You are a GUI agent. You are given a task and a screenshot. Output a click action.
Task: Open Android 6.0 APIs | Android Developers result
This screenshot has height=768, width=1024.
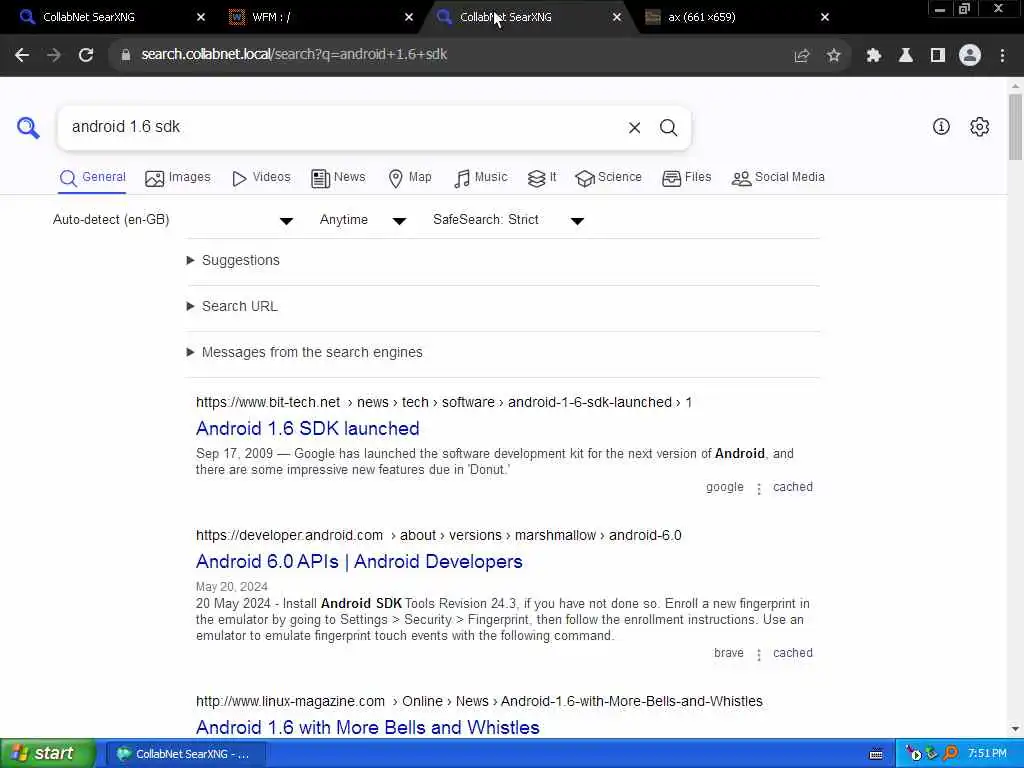point(359,562)
